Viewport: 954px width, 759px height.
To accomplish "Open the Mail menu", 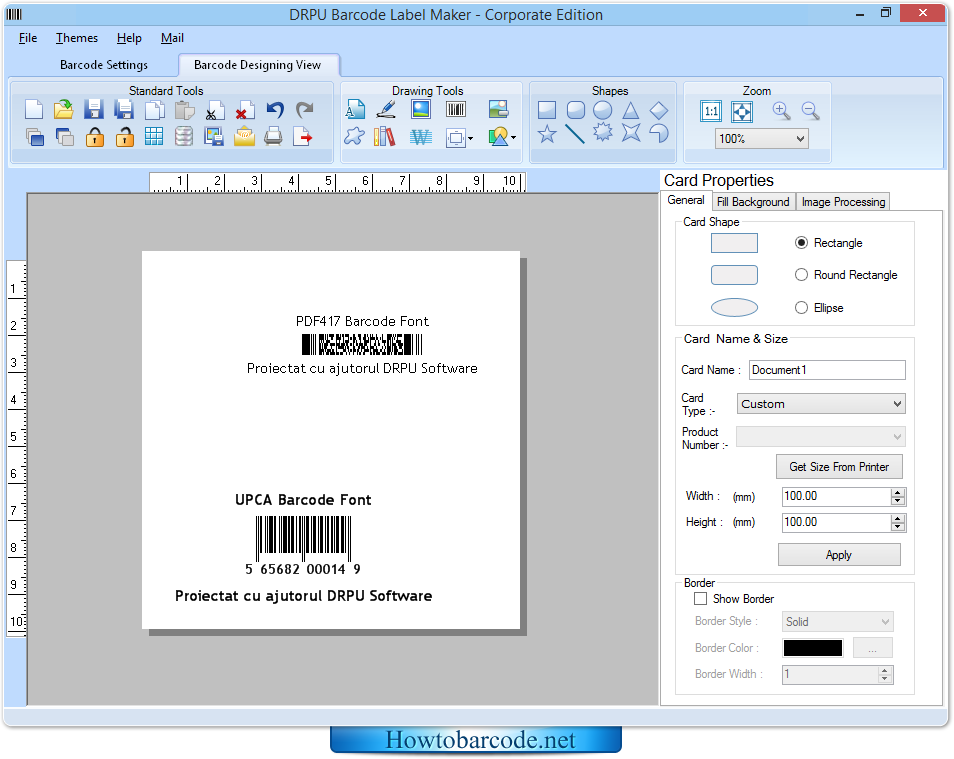I will 172,38.
